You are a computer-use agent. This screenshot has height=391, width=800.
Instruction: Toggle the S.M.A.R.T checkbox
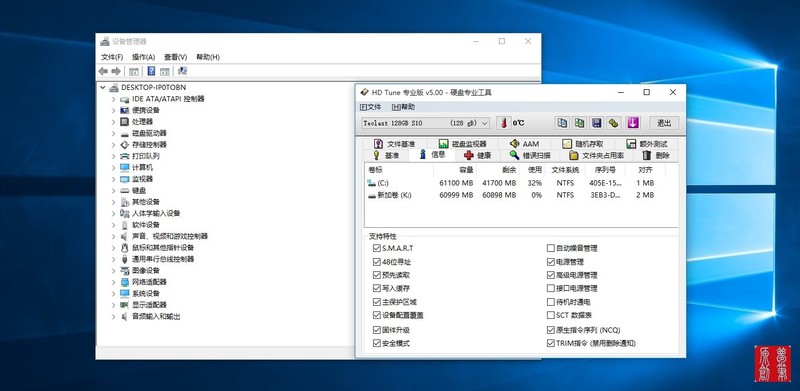coord(377,248)
